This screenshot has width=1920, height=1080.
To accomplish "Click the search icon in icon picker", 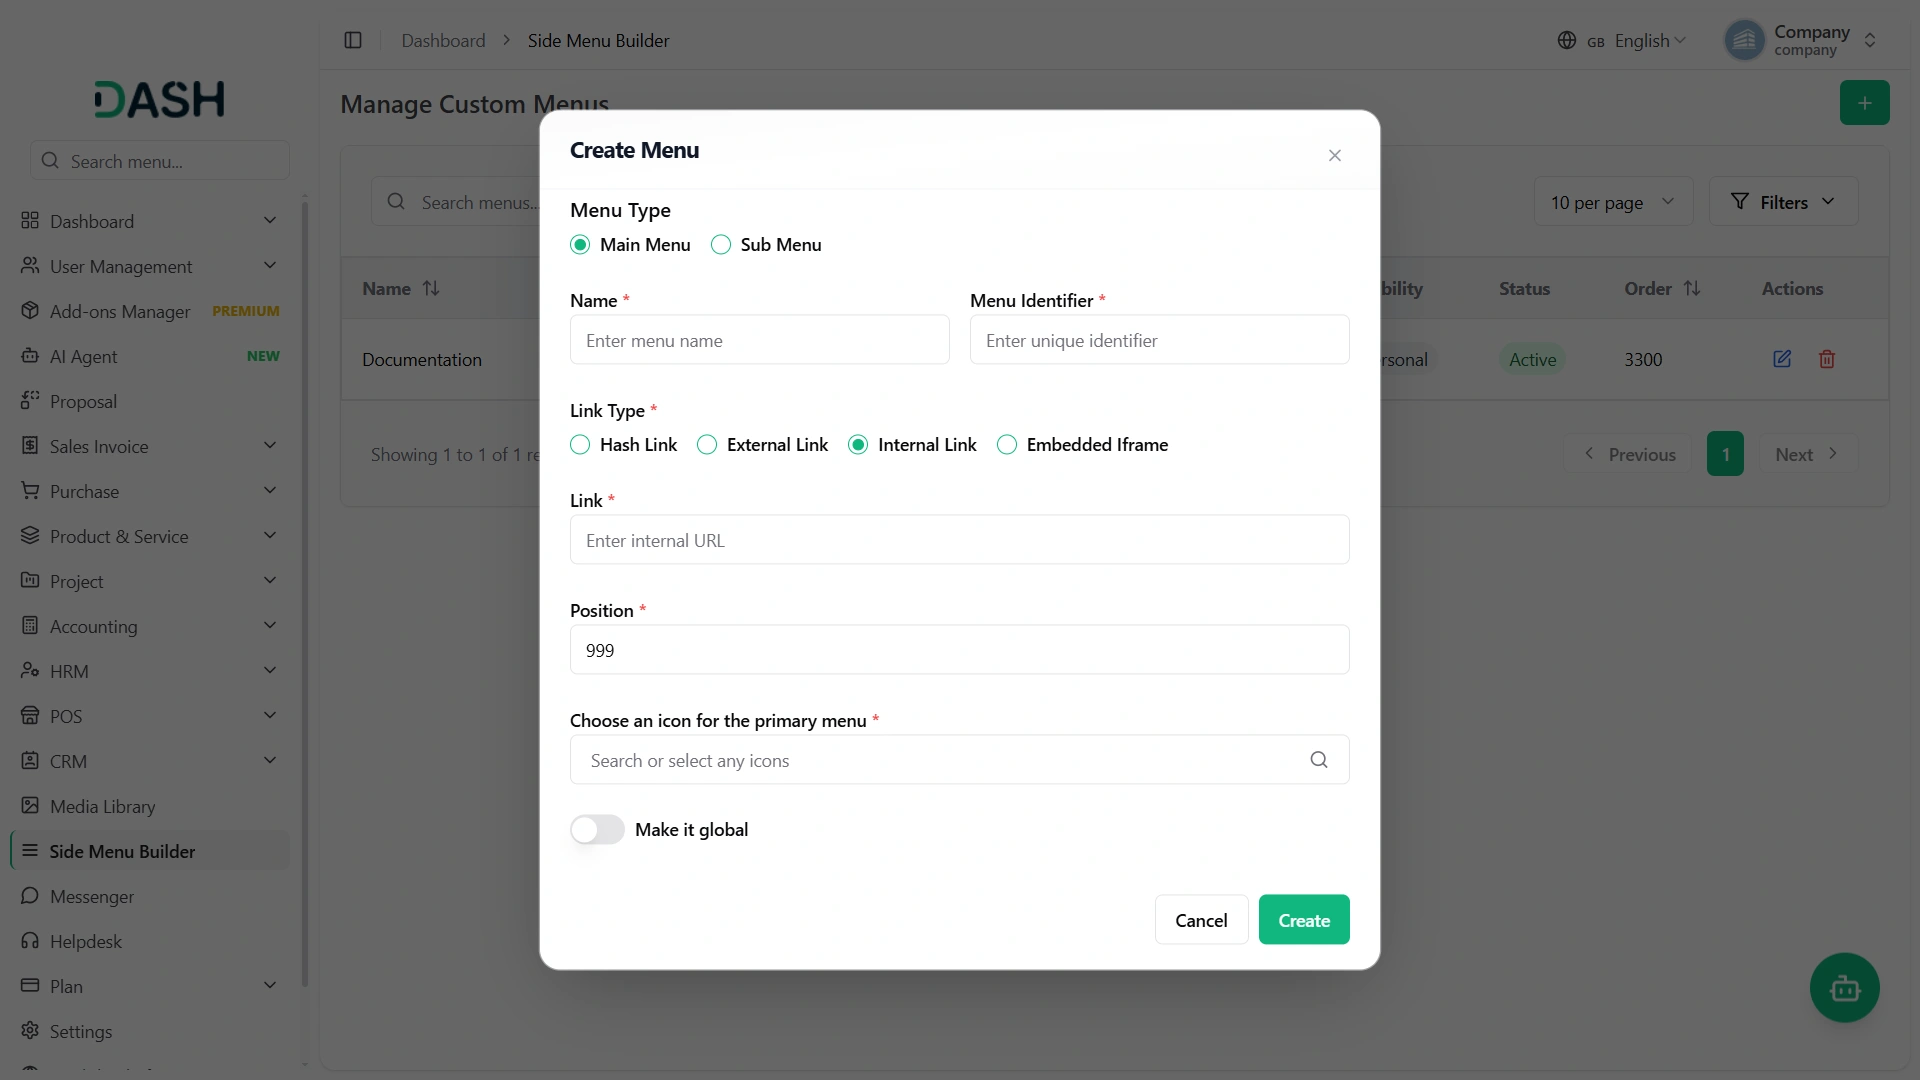I will pyautogui.click(x=1319, y=760).
